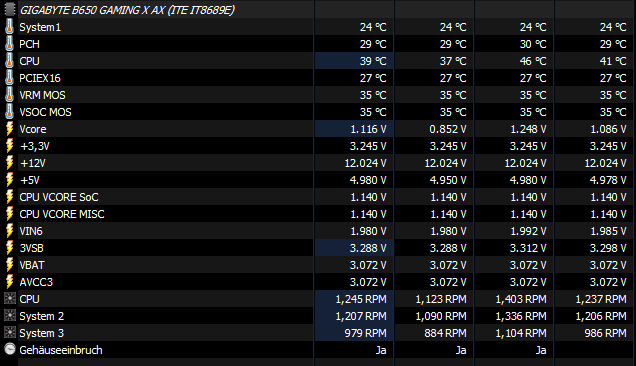The image size is (636, 366).
Task: Click the thermometer icon beside VSOC MOS
Action: click(9, 112)
